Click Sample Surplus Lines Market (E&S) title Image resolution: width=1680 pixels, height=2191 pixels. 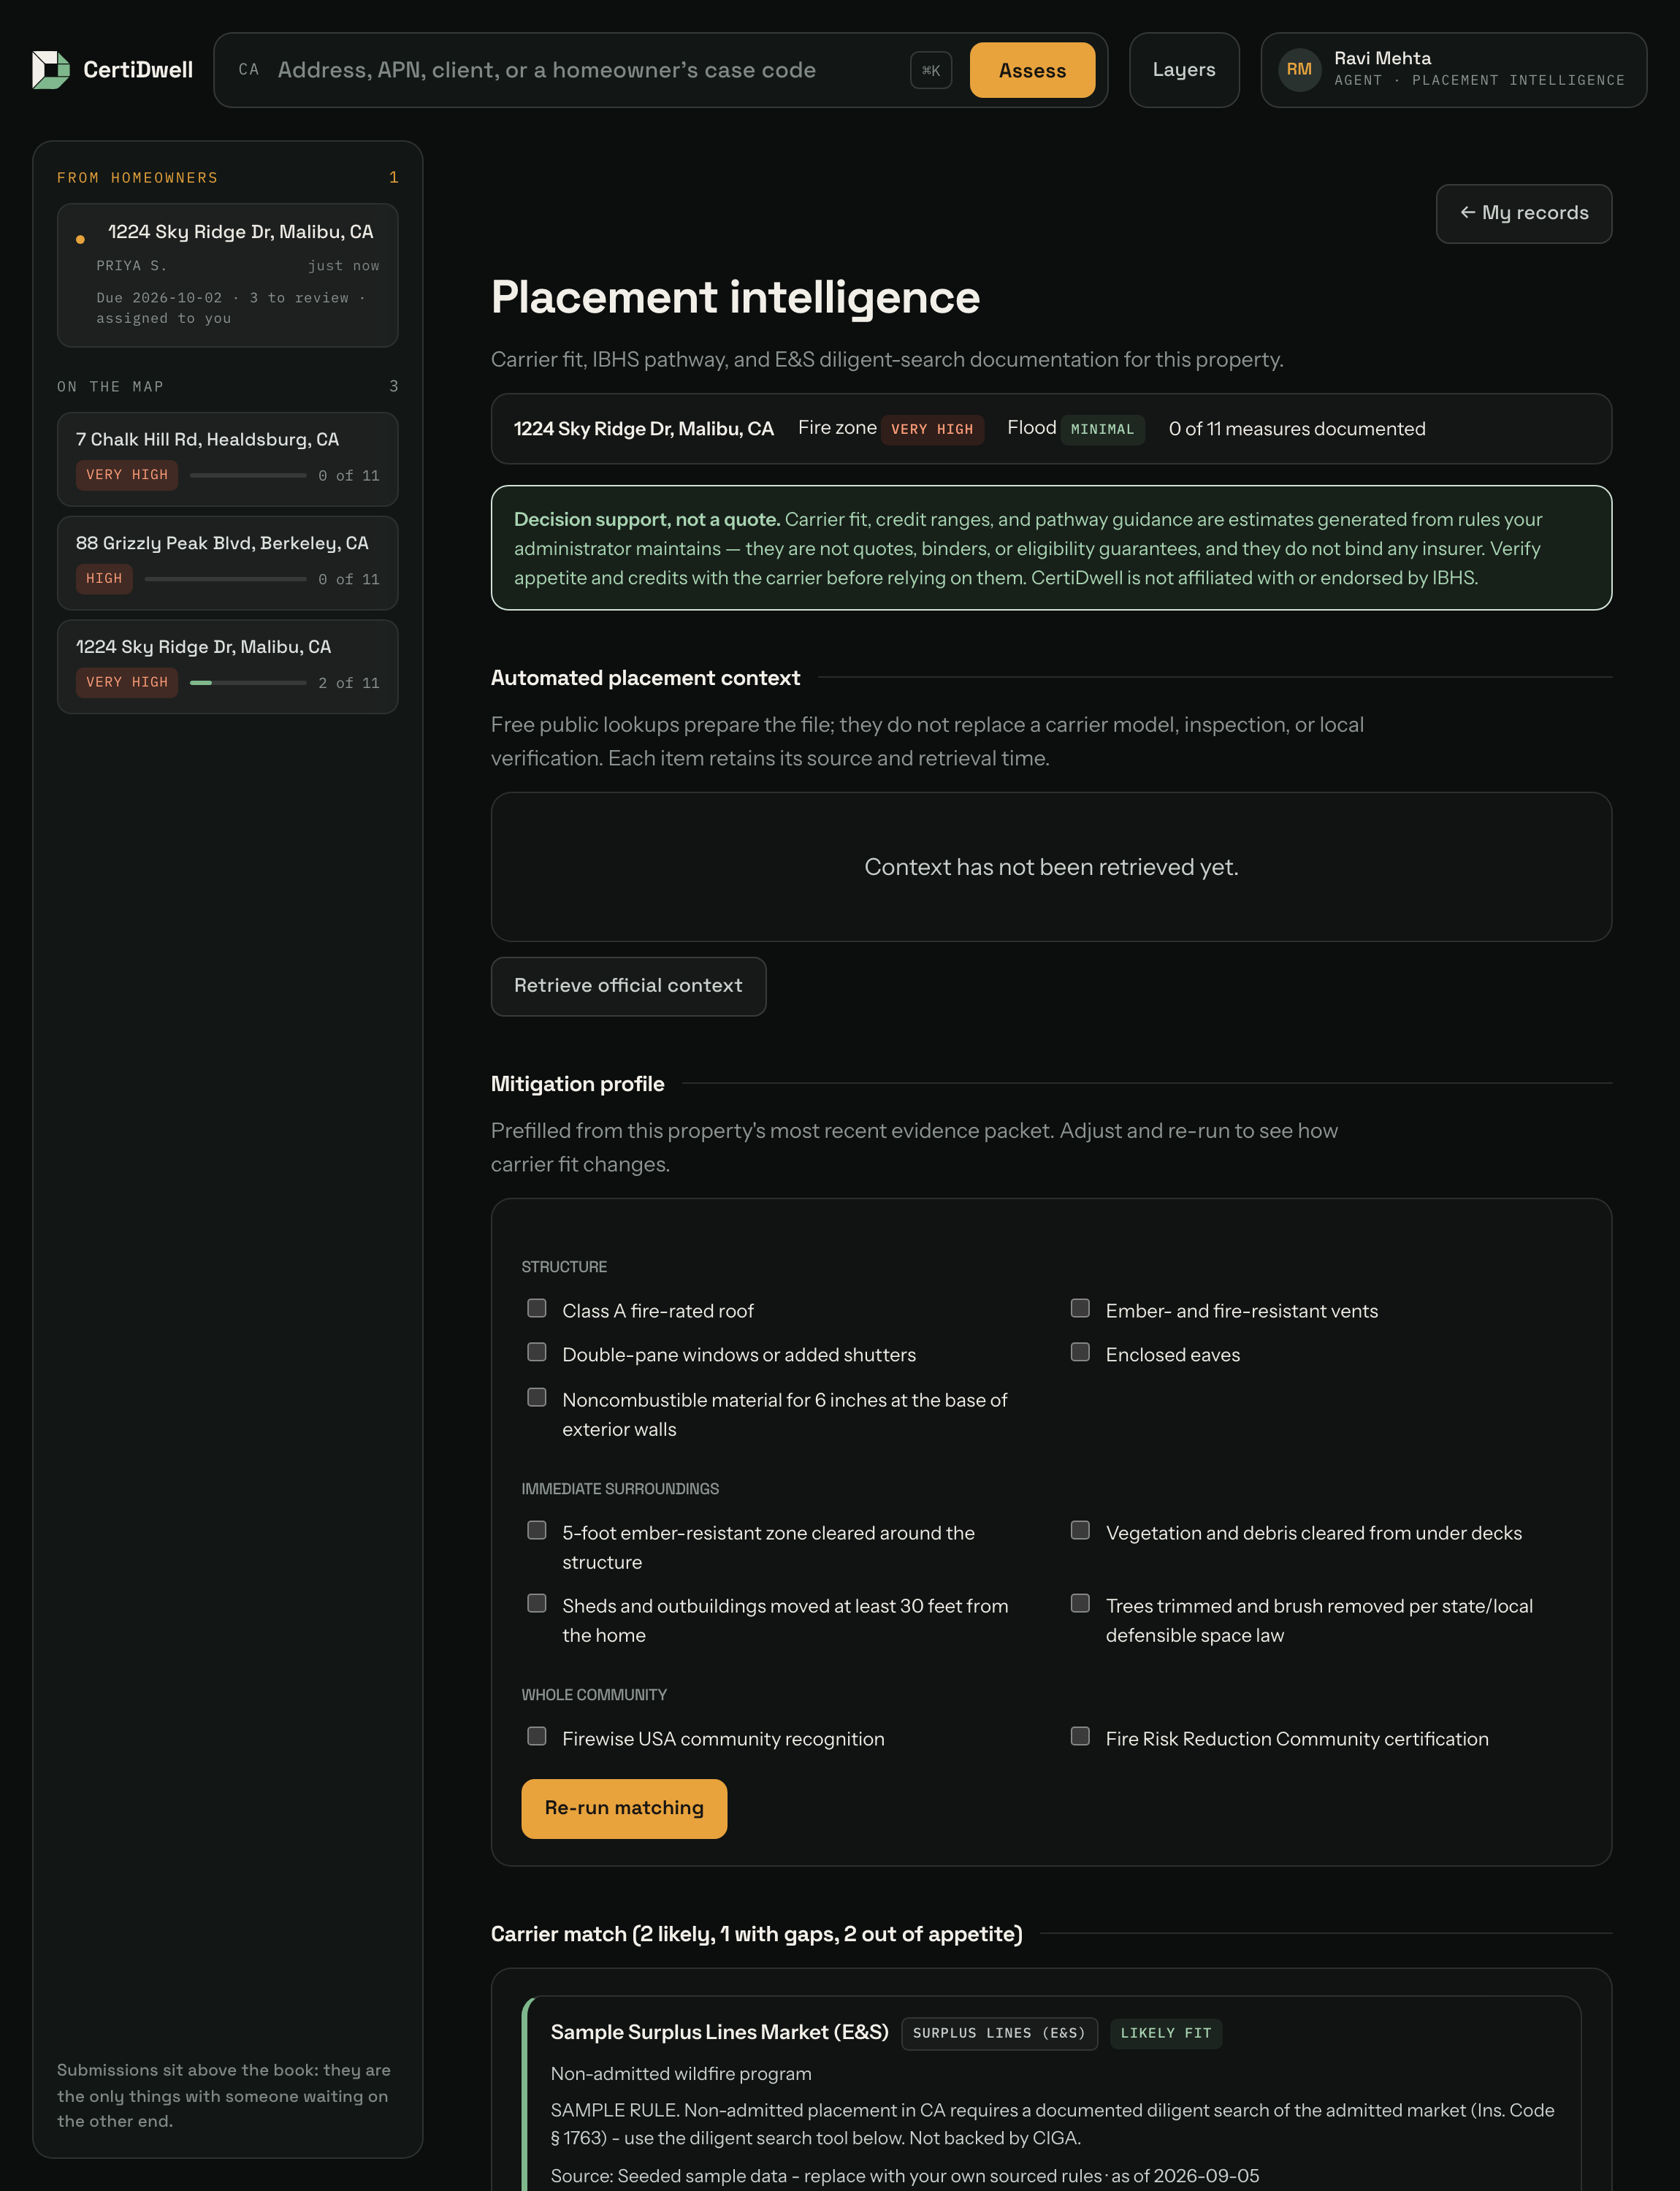[719, 2032]
